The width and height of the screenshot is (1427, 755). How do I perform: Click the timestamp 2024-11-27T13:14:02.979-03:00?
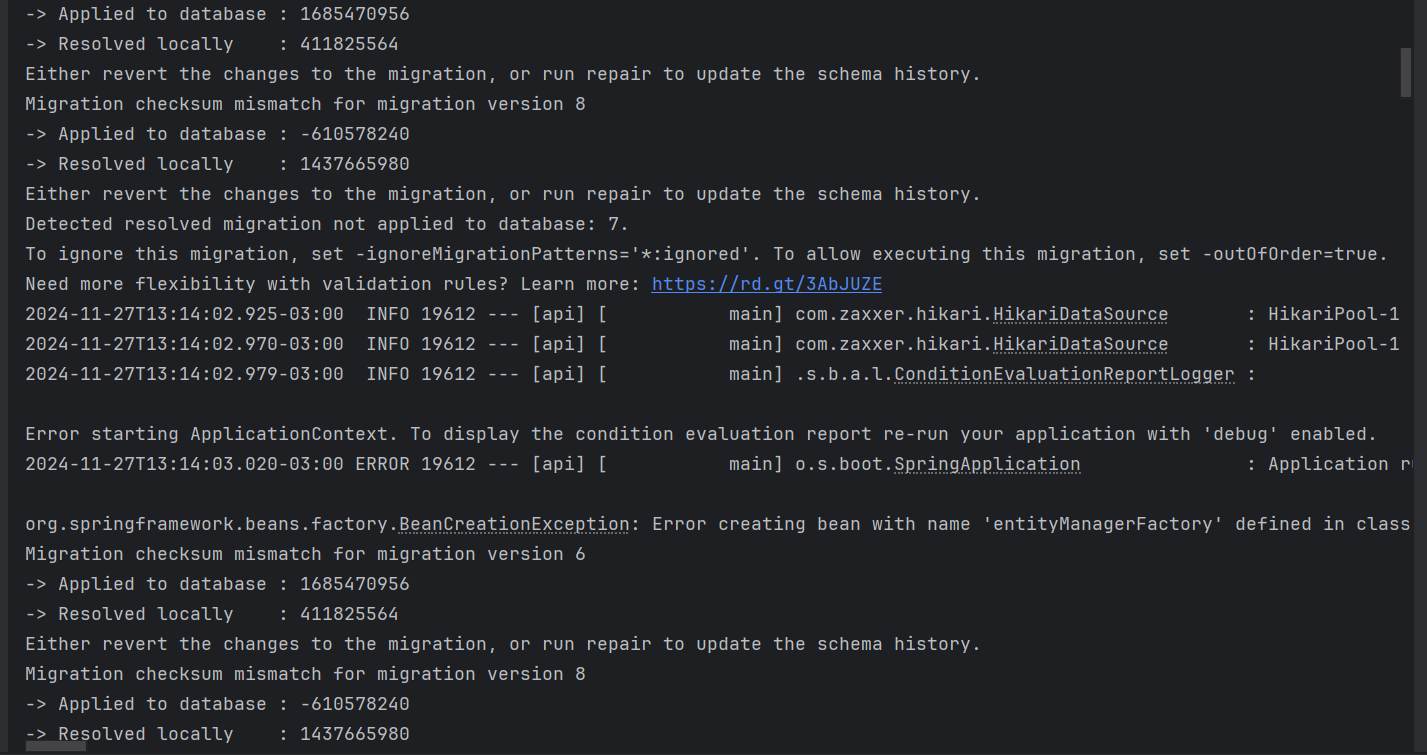click(184, 374)
